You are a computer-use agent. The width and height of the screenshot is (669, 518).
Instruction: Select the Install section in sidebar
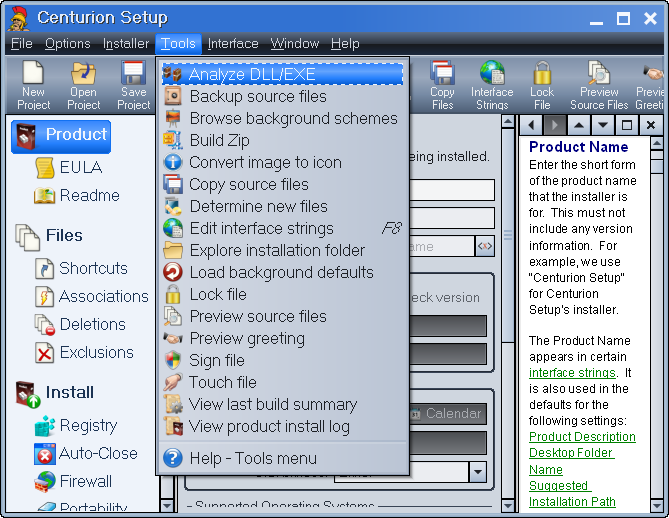pyautogui.click(x=55, y=393)
